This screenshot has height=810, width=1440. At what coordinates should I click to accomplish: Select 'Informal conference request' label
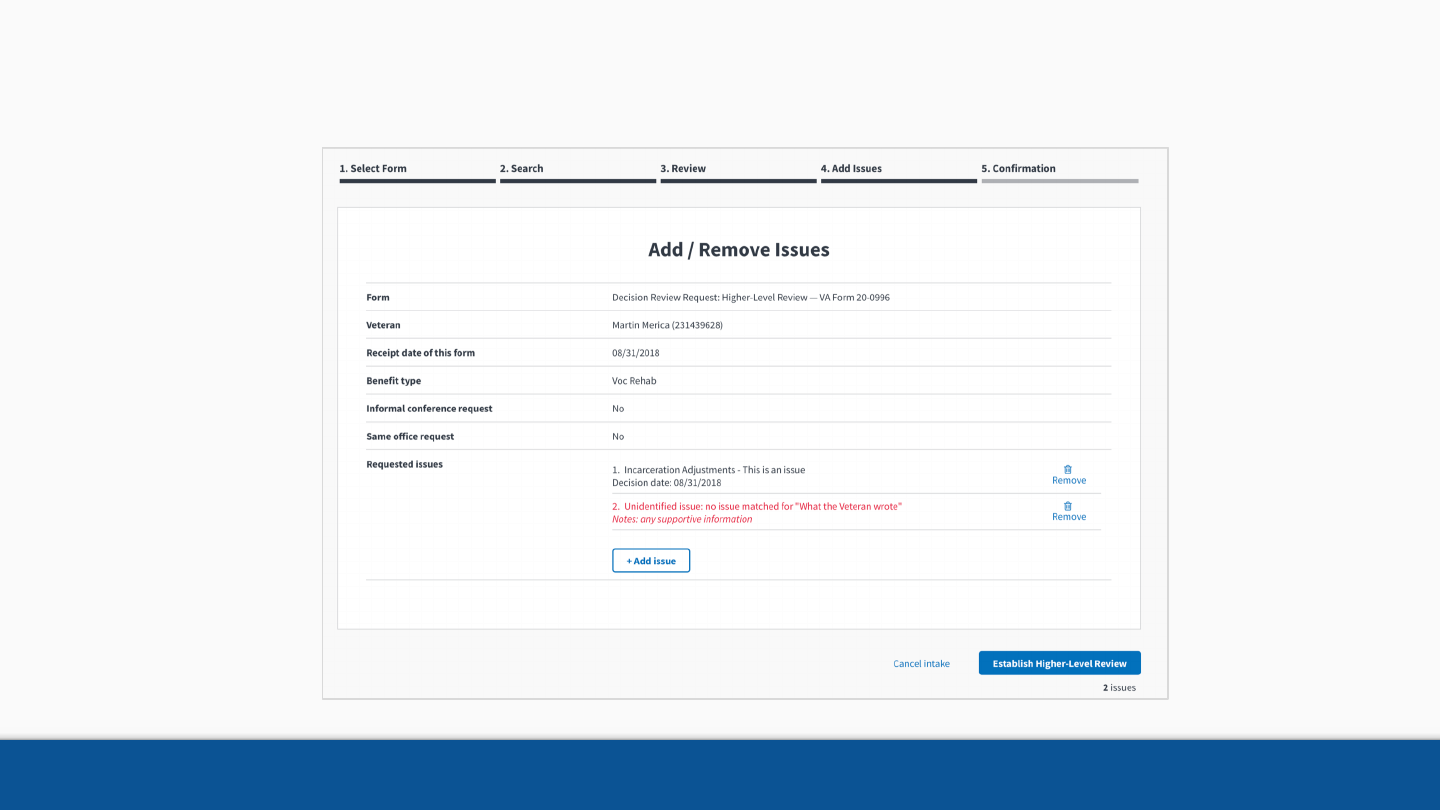pos(429,409)
